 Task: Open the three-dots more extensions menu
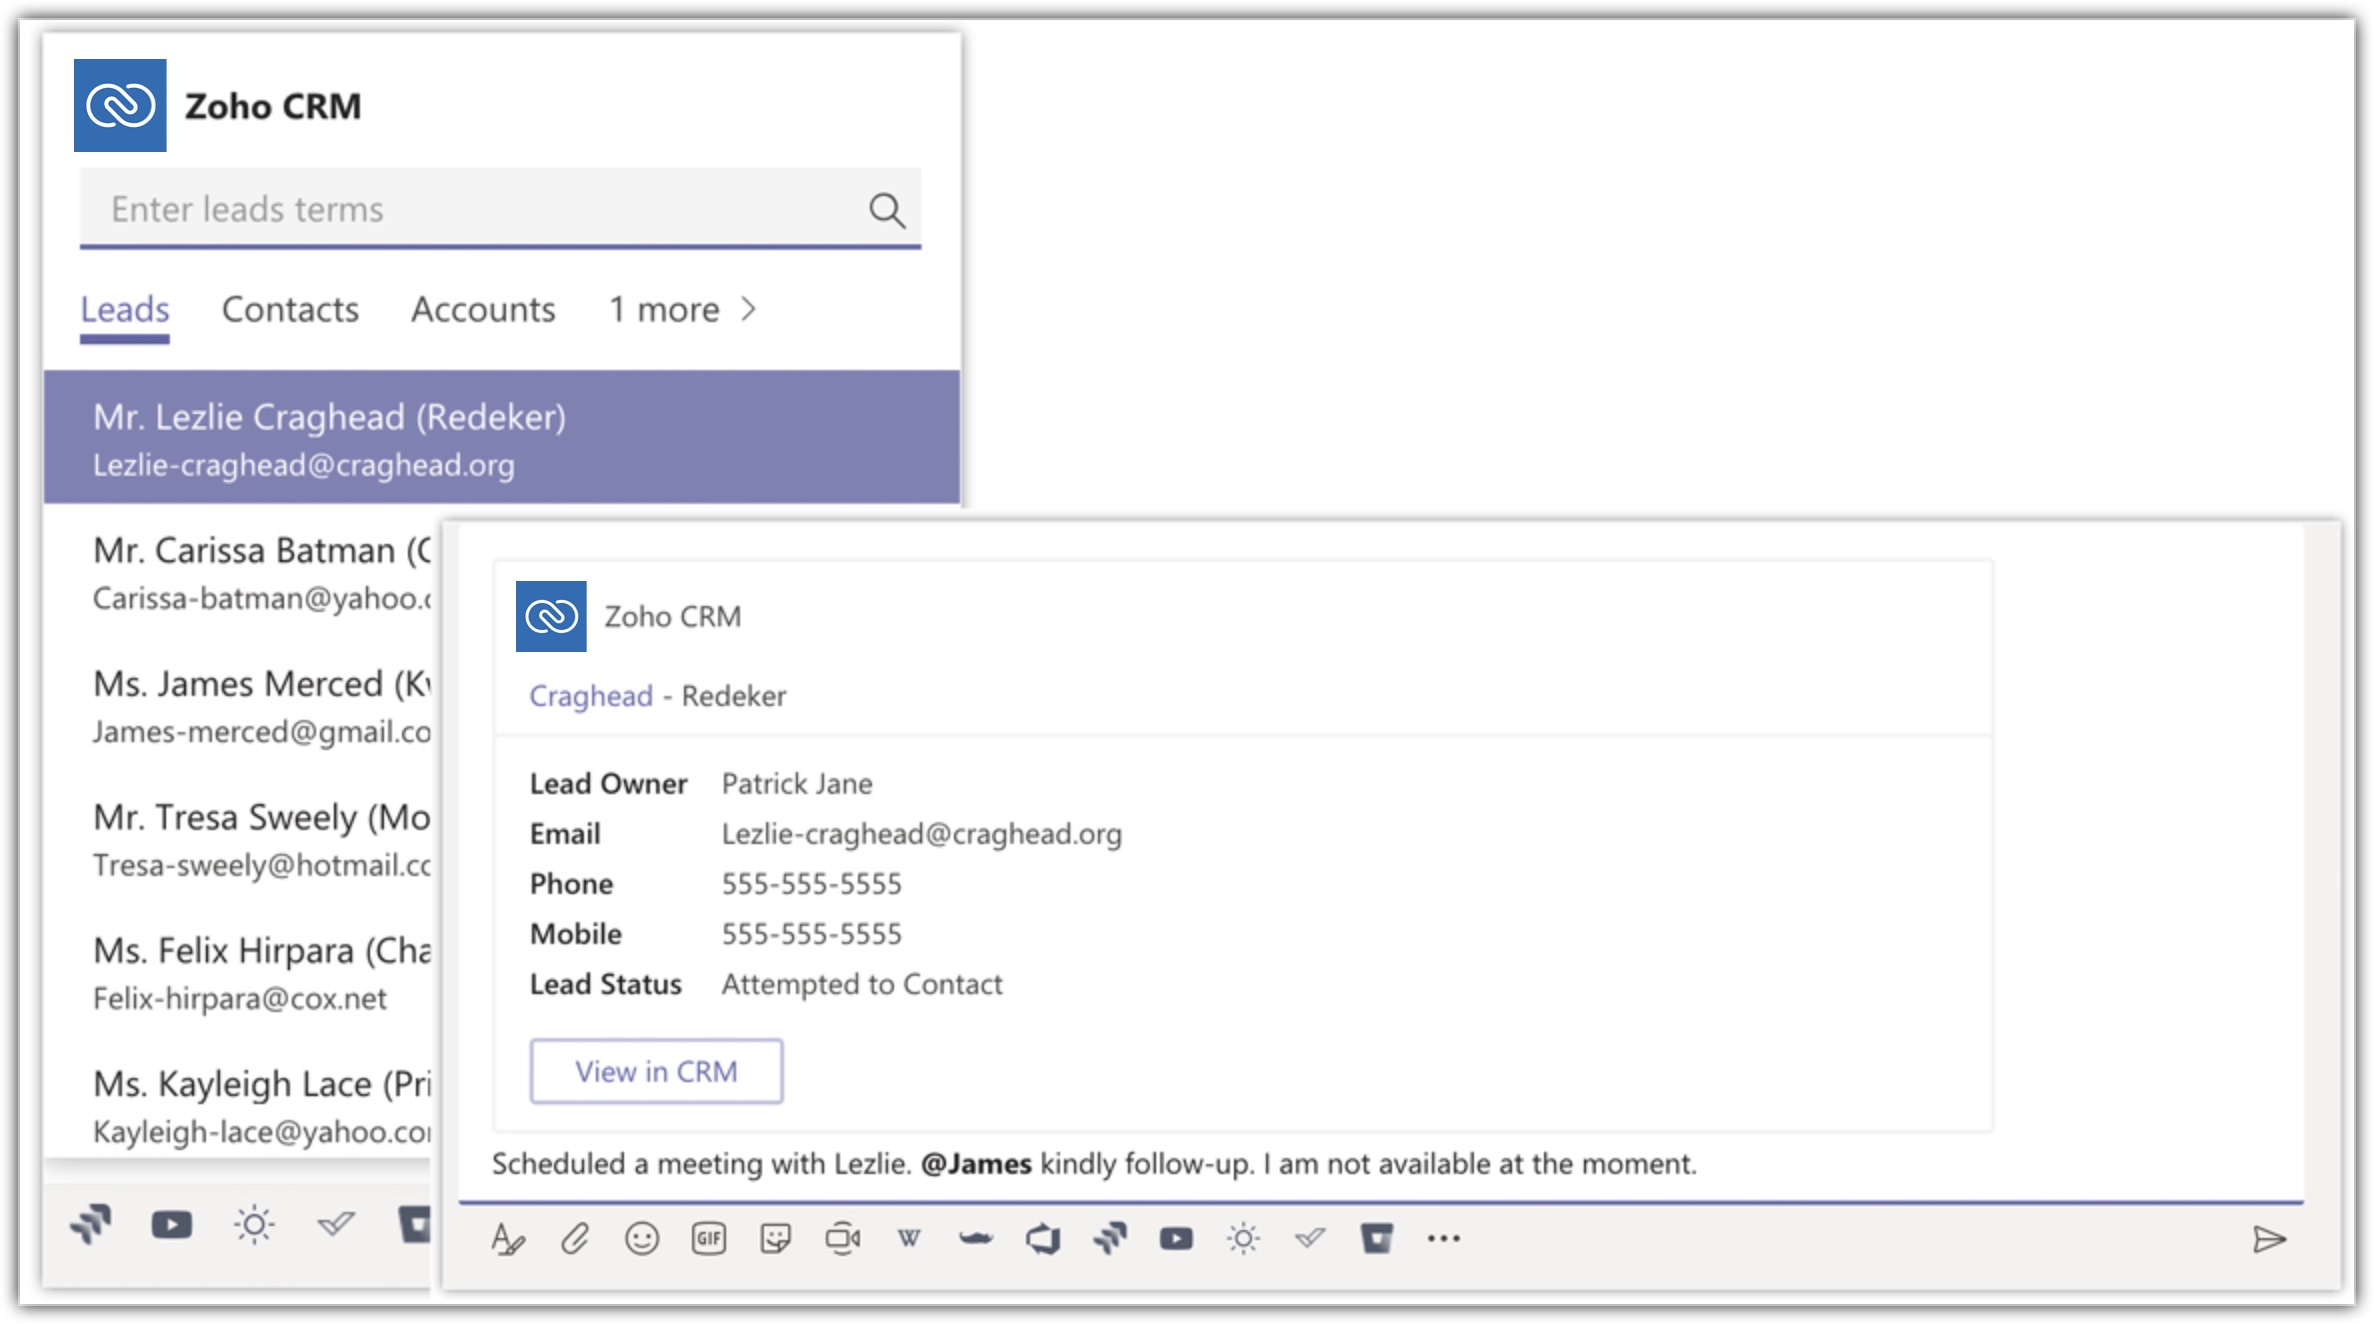pyautogui.click(x=1444, y=1239)
